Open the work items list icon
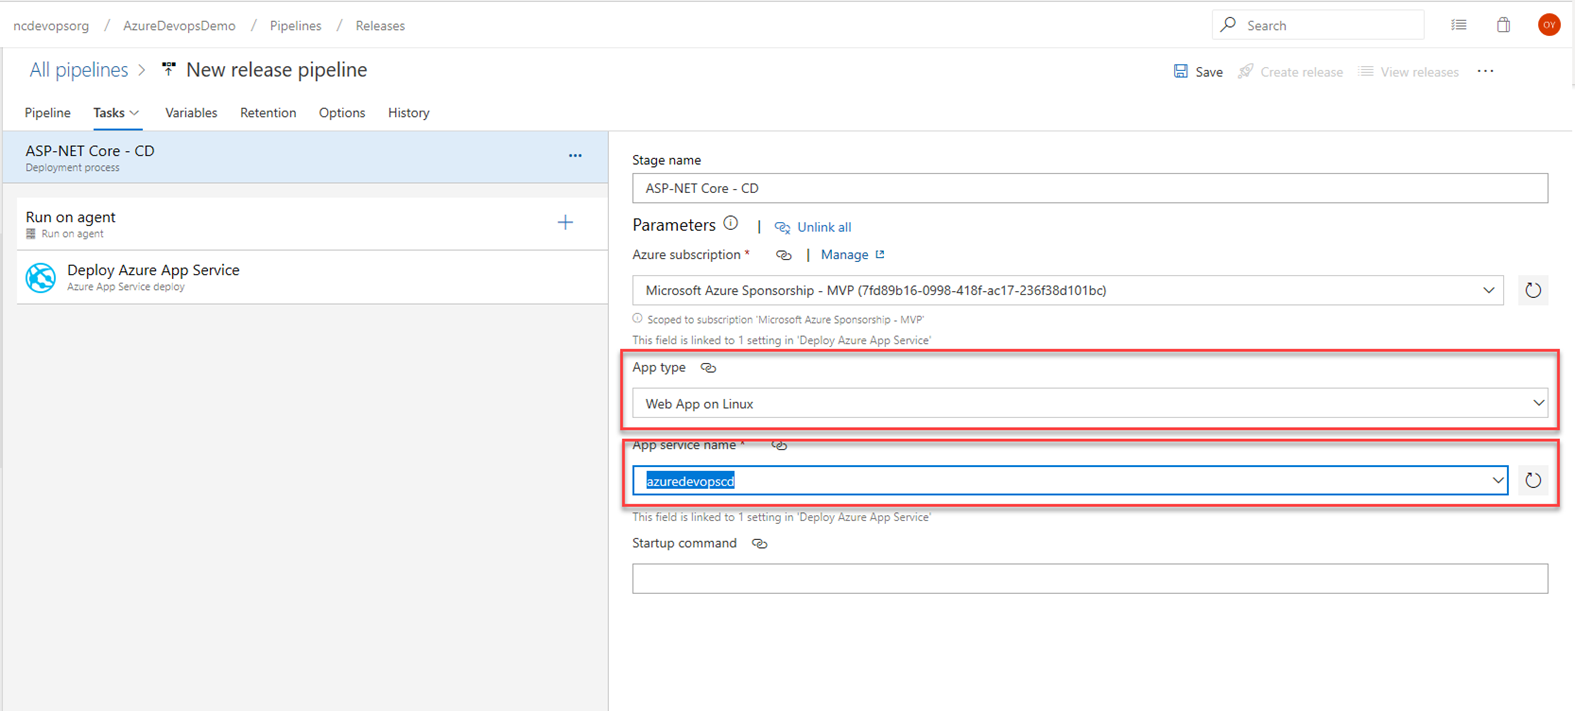This screenshot has width=1575, height=711. tap(1459, 25)
